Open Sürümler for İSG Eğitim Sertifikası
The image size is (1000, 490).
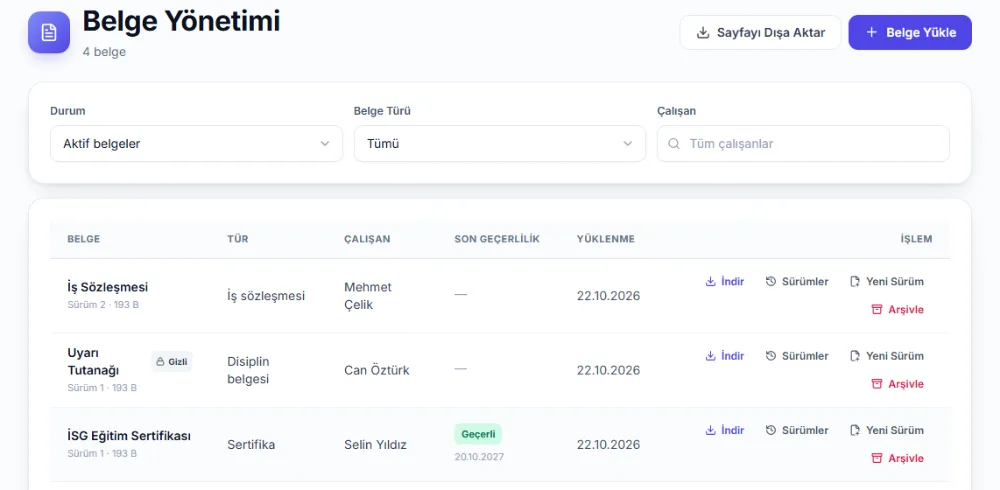(797, 431)
